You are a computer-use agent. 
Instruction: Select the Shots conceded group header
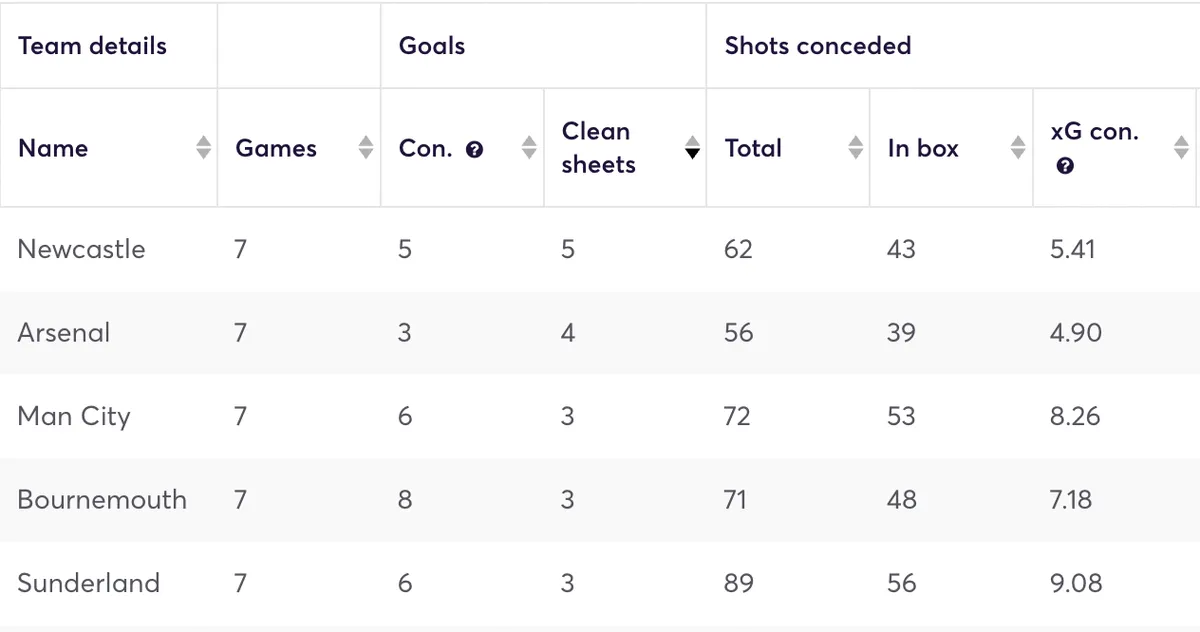coord(818,46)
